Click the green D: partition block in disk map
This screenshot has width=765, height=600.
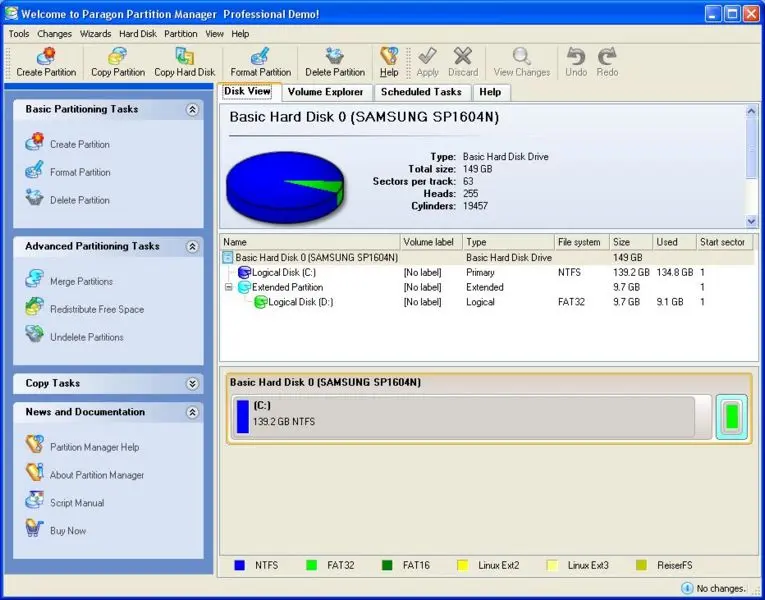731,417
